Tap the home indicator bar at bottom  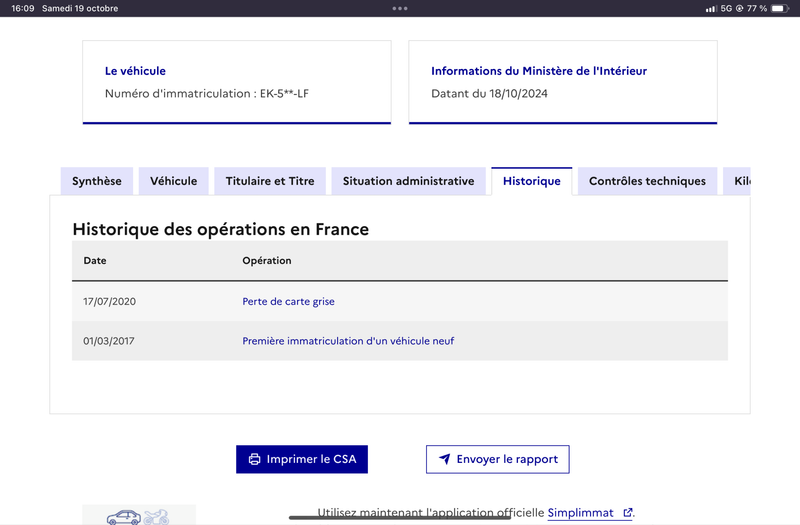(400, 517)
